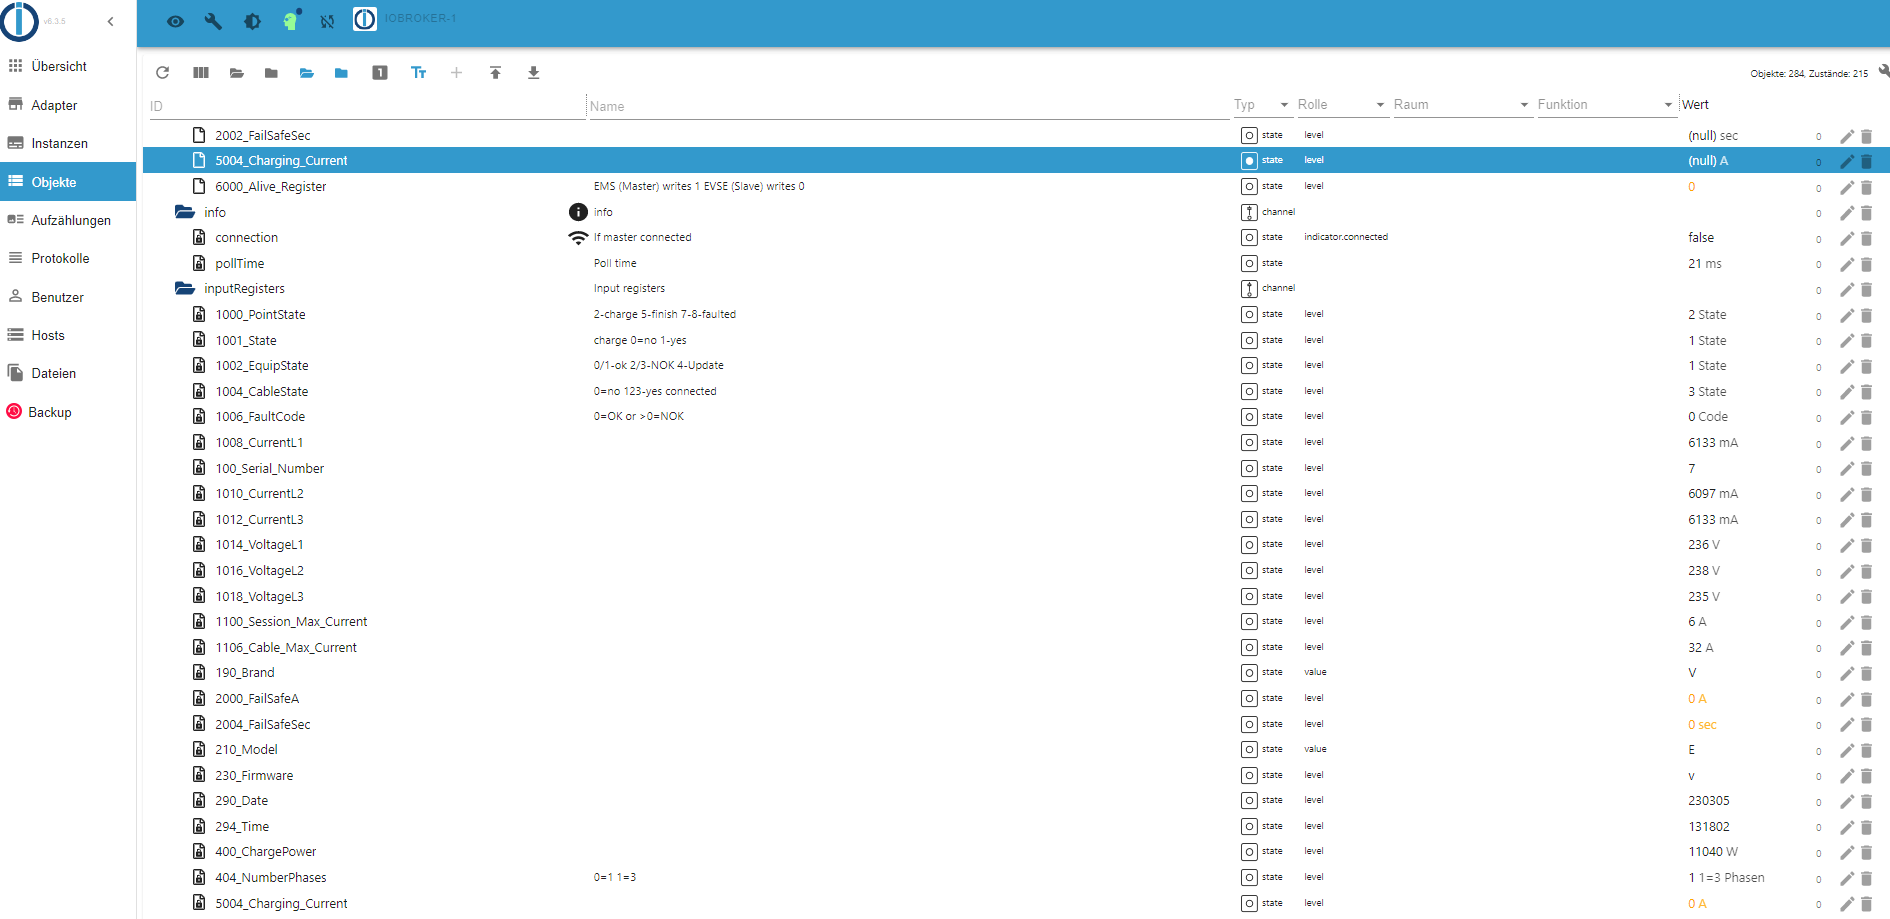Delete the highlighted 5004_Charging_Current object

click(x=1866, y=161)
